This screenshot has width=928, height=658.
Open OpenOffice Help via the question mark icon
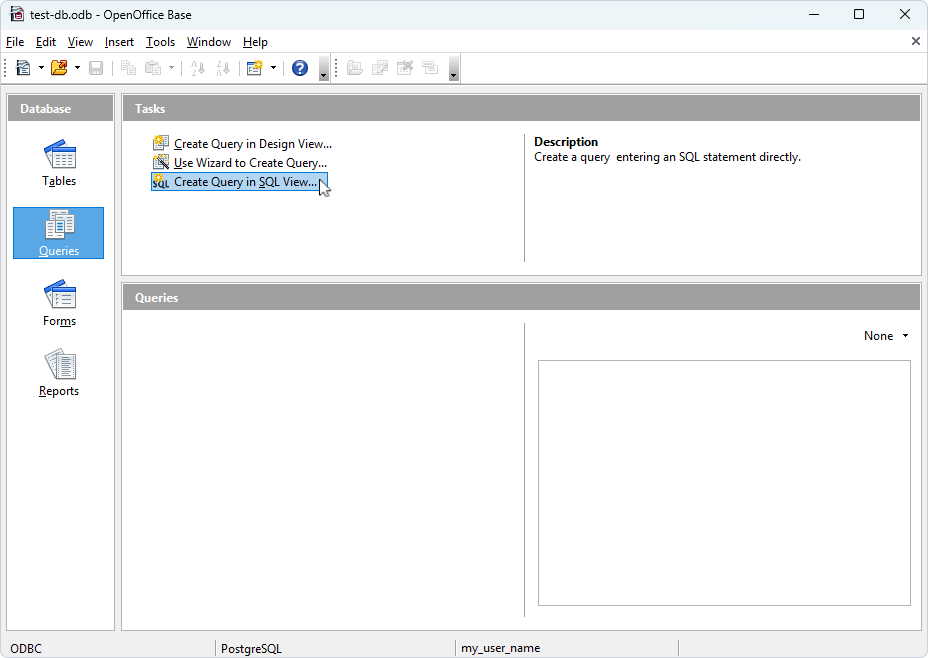[x=299, y=67]
